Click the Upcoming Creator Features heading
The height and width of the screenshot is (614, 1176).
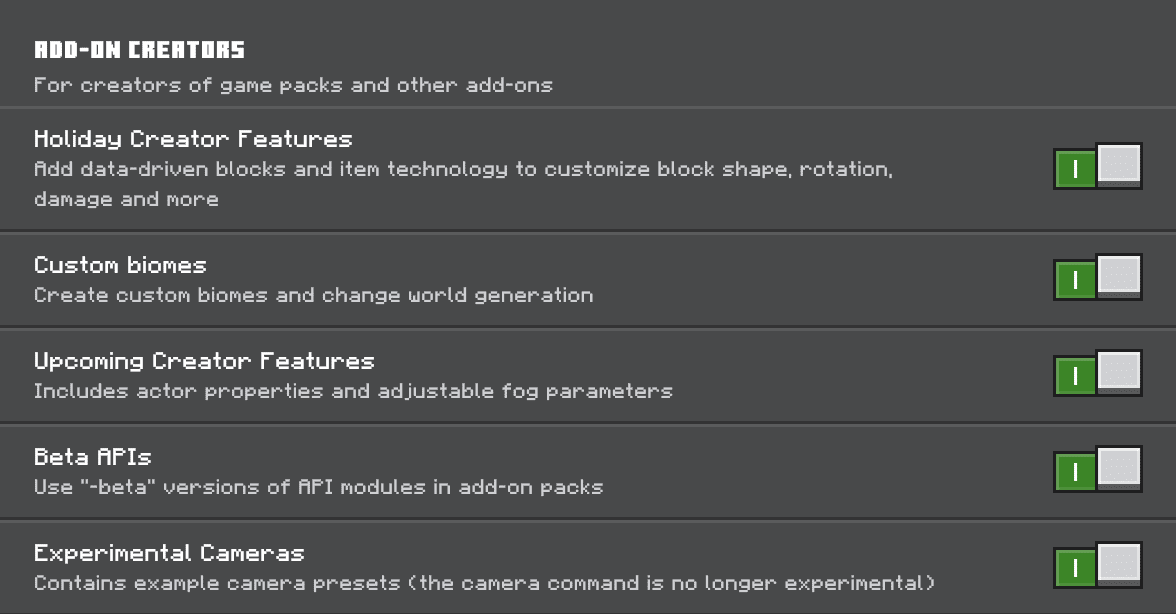tap(204, 361)
